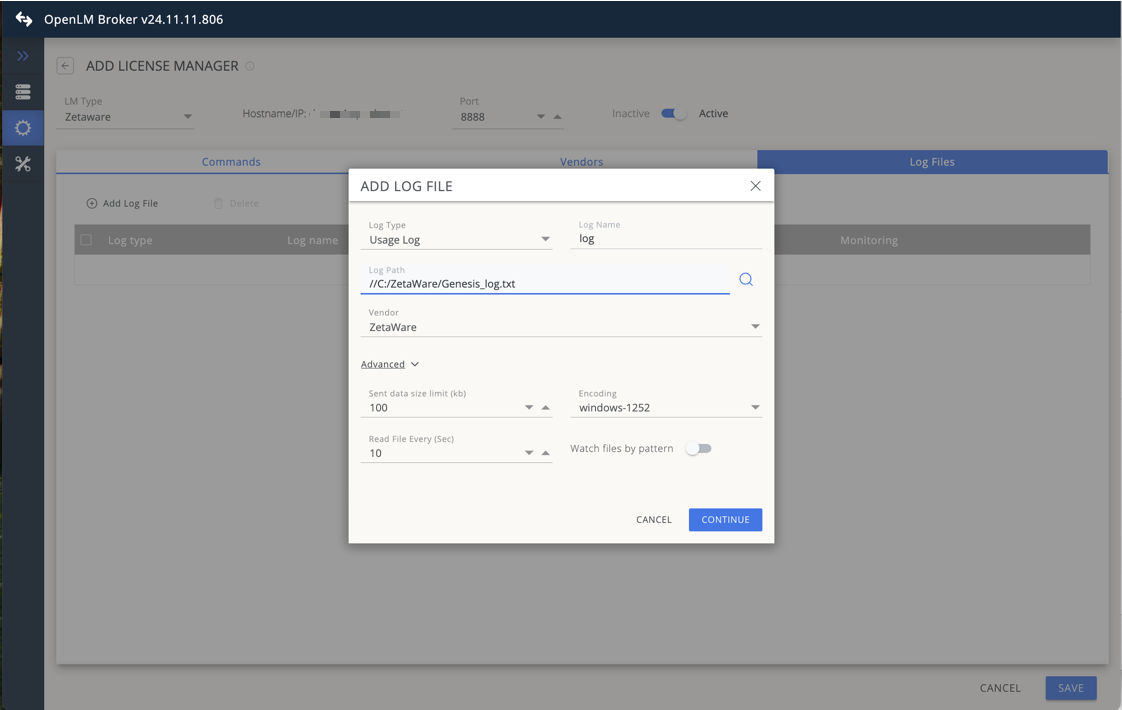Click the OpenLM Broker logo arrows

[x=22, y=18]
